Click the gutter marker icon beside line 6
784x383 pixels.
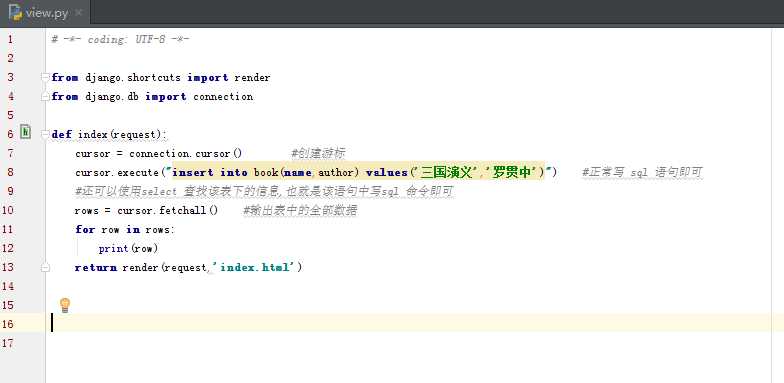coord(26,132)
